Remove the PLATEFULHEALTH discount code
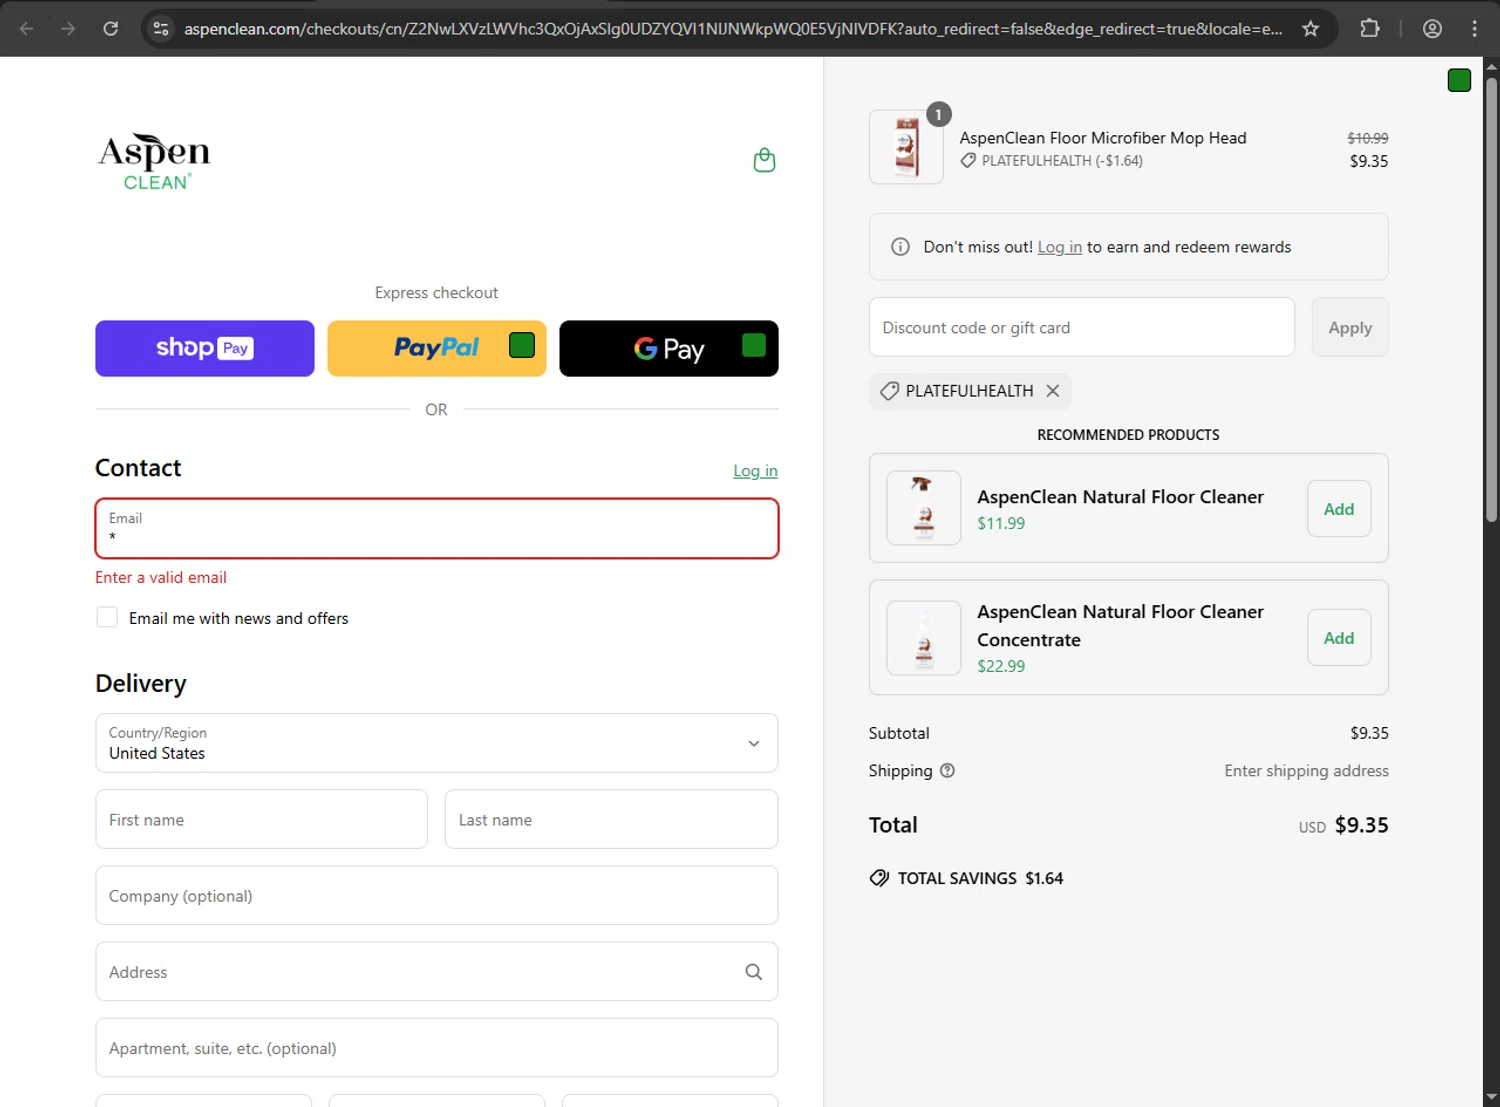This screenshot has height=1107, width=1500. (x=1053, y=391)
